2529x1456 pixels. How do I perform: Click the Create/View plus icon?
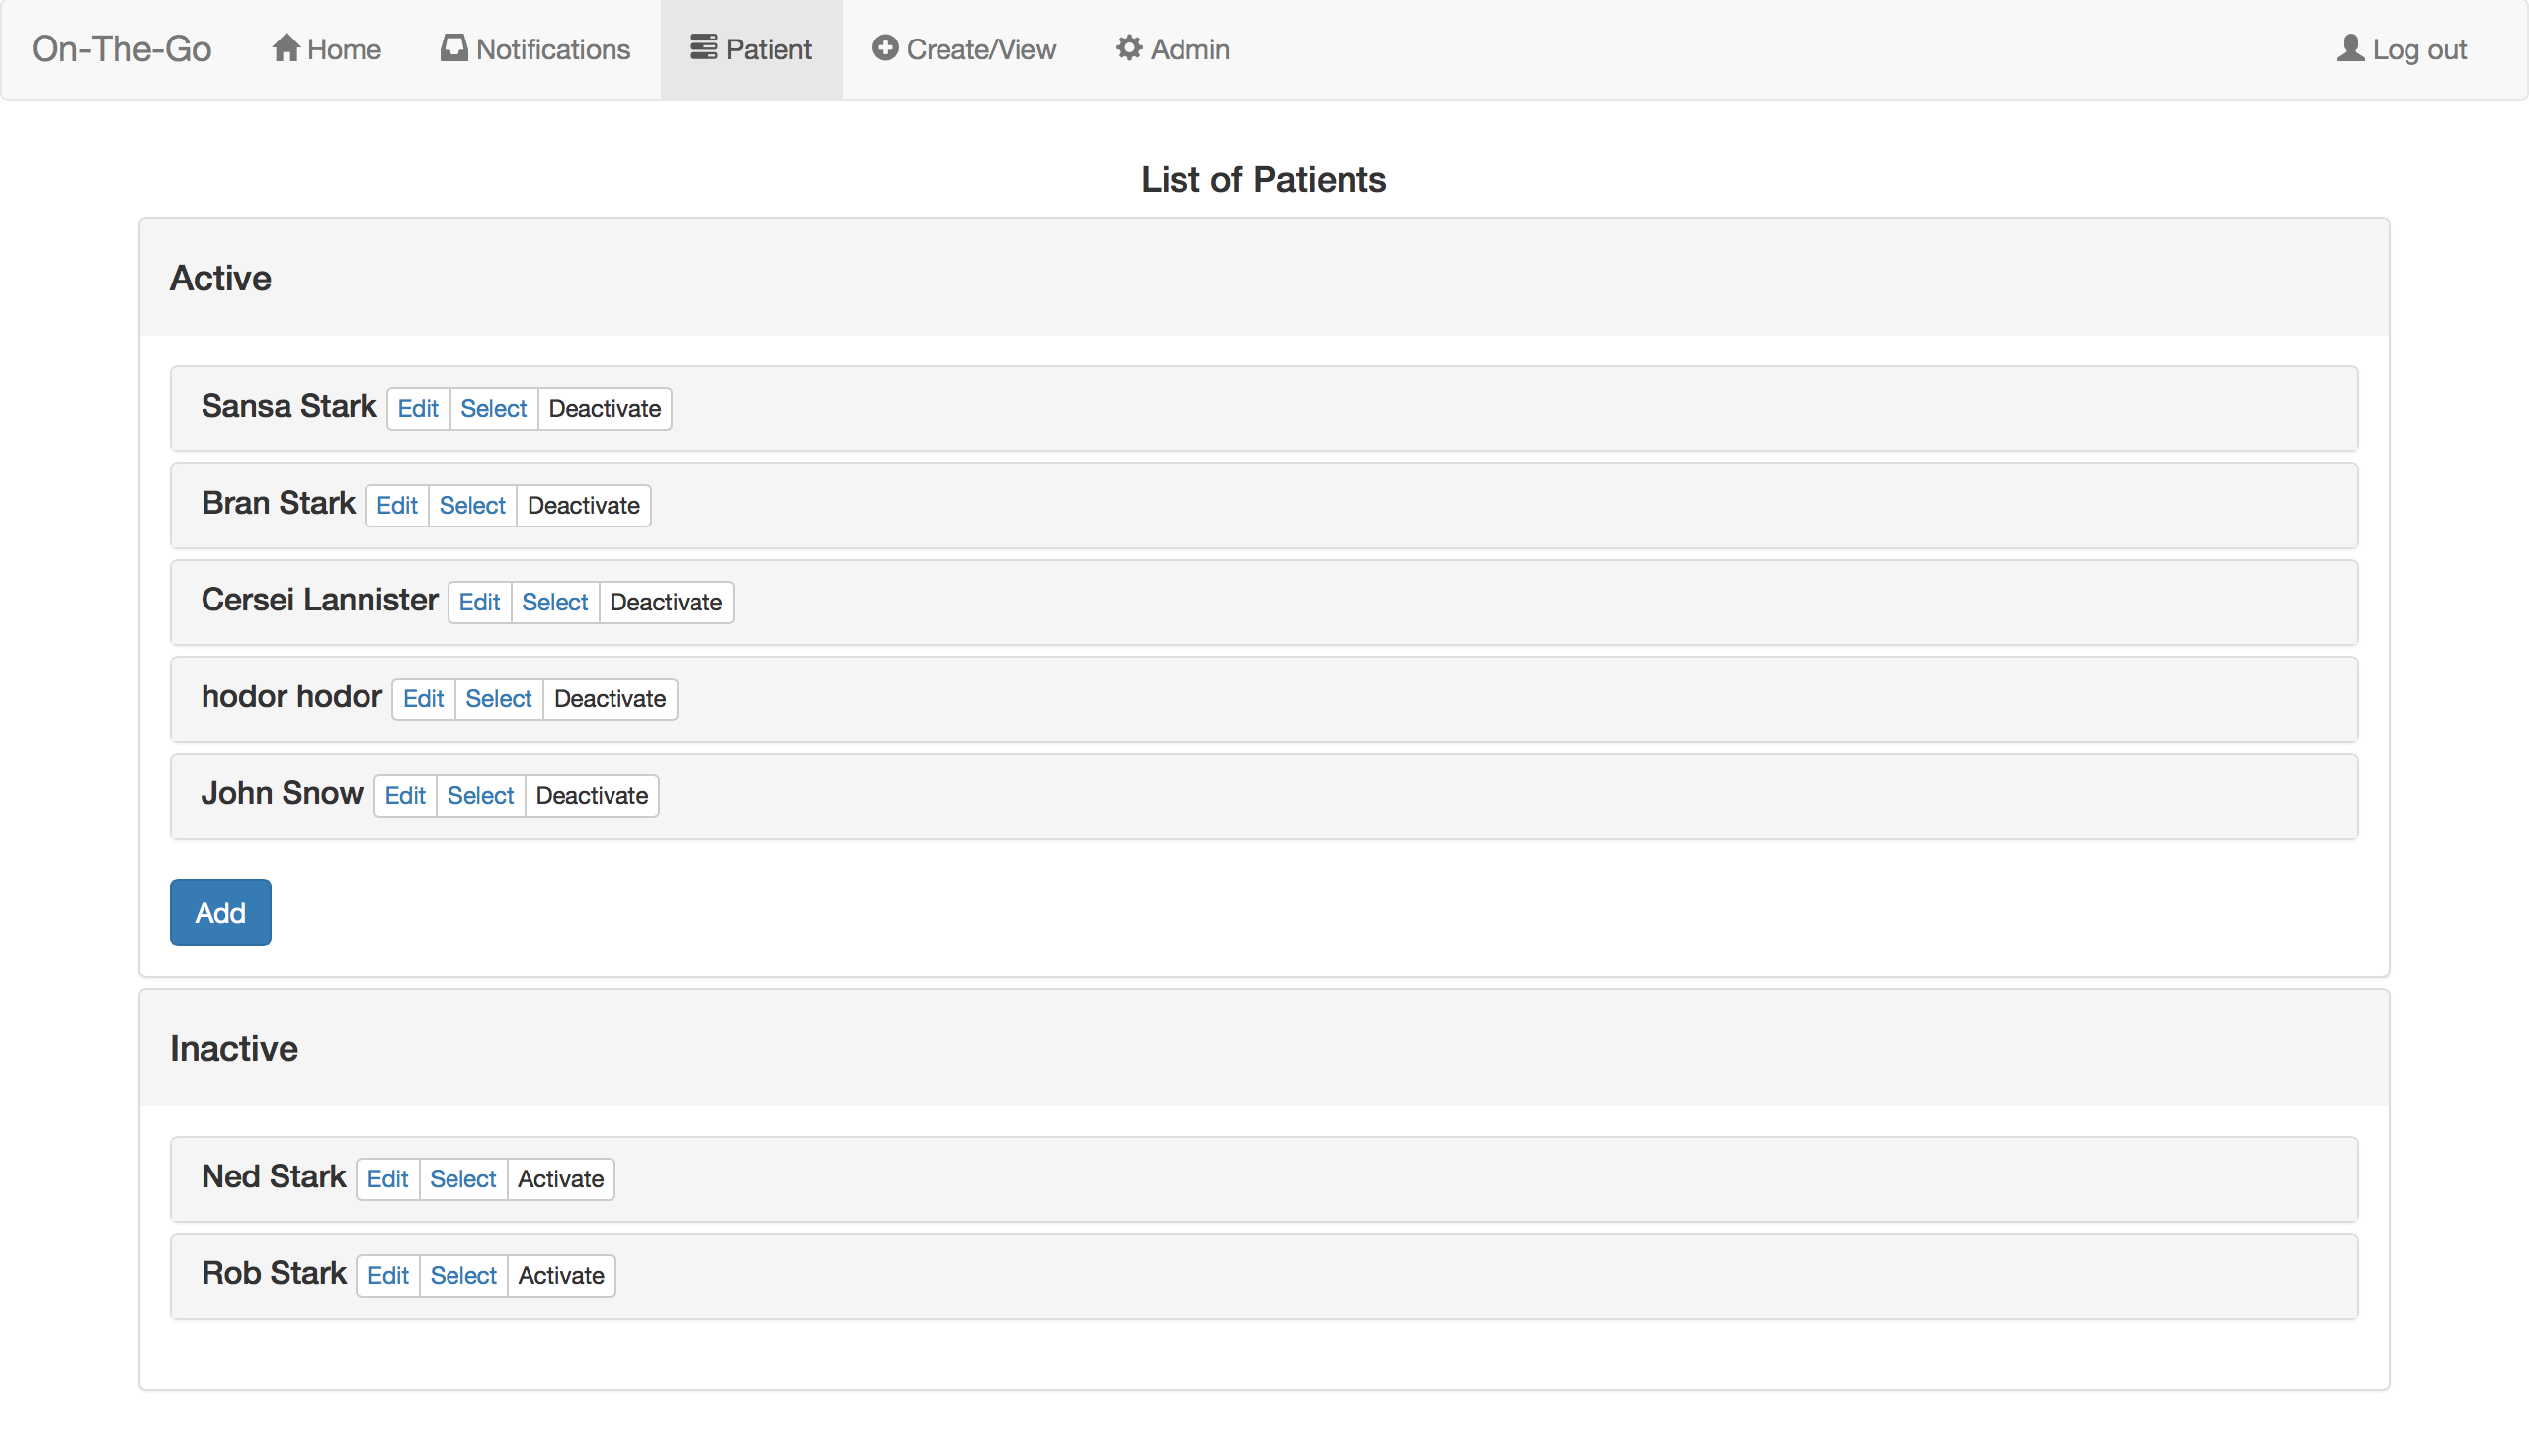click(x=884, y=48)
